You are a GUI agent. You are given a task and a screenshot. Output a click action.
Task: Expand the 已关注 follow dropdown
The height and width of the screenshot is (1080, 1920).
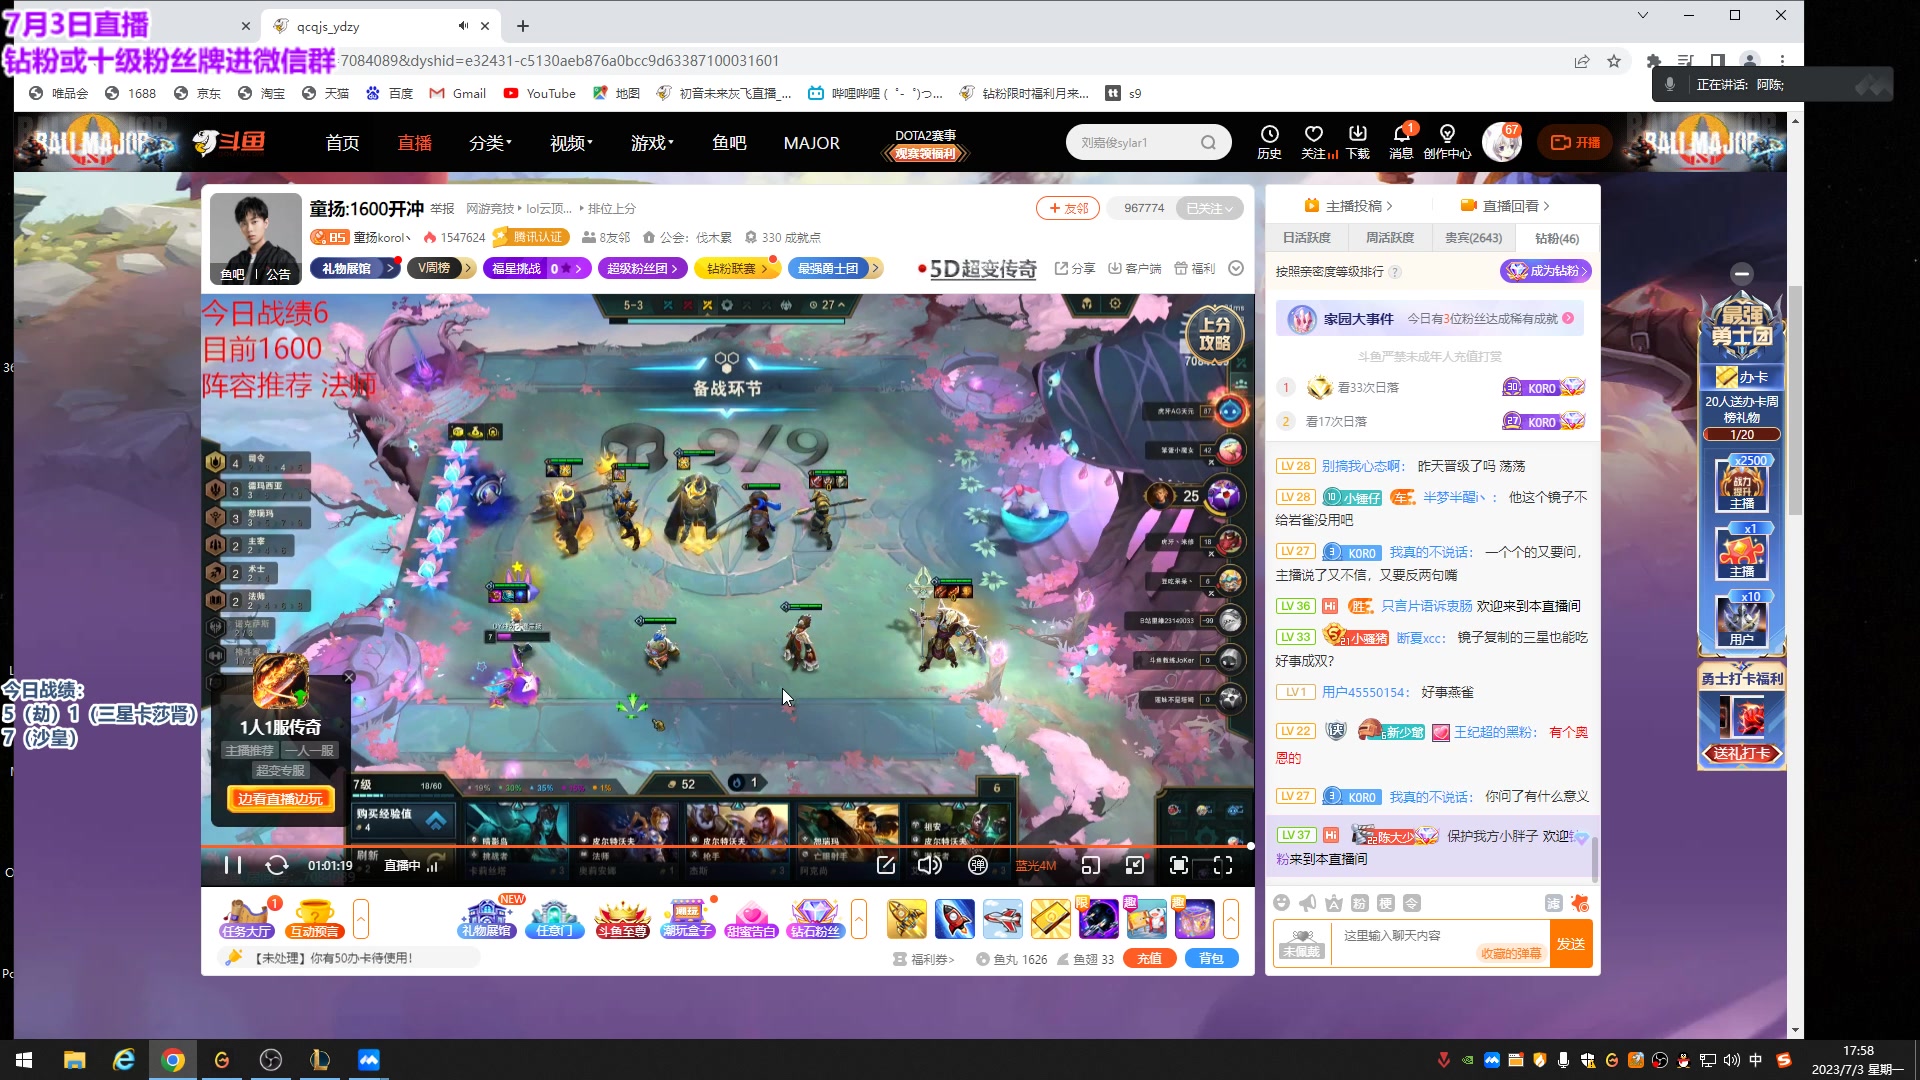pyautogui.click(x=1210, y=208)
